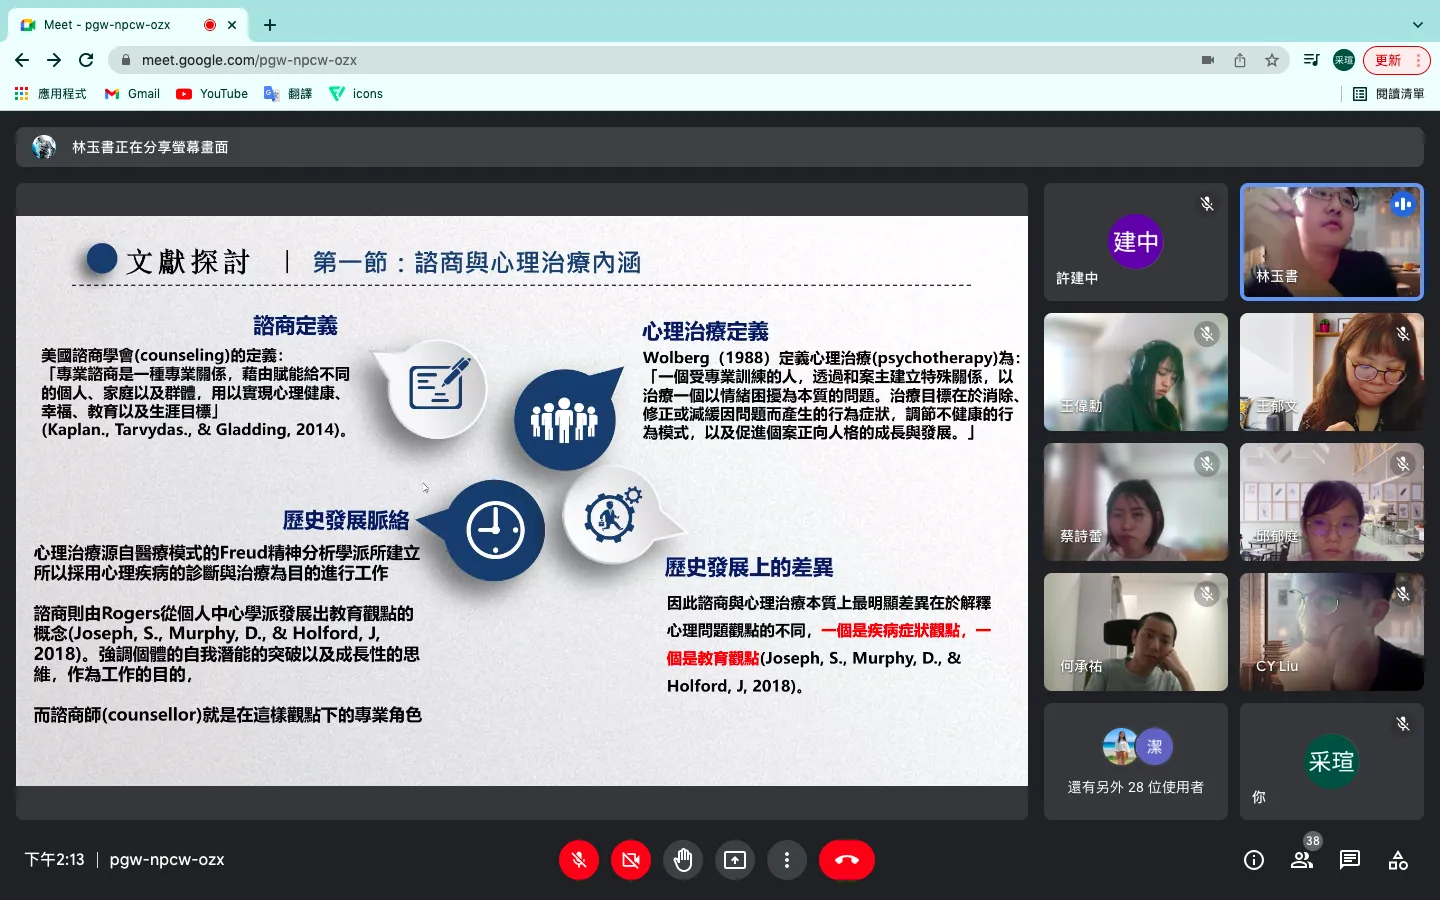Click the notepad pencil icon on slide
The height and width of the screenshot is (900, 1440).
[x=440, y=385]
